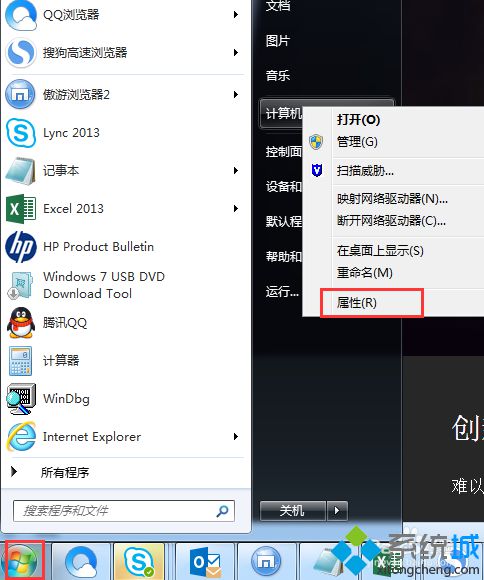This screenshot has height=580, width=484.
Task: Choose 在桌面上显示(S) from the context menu
Action: coord(380,251)
